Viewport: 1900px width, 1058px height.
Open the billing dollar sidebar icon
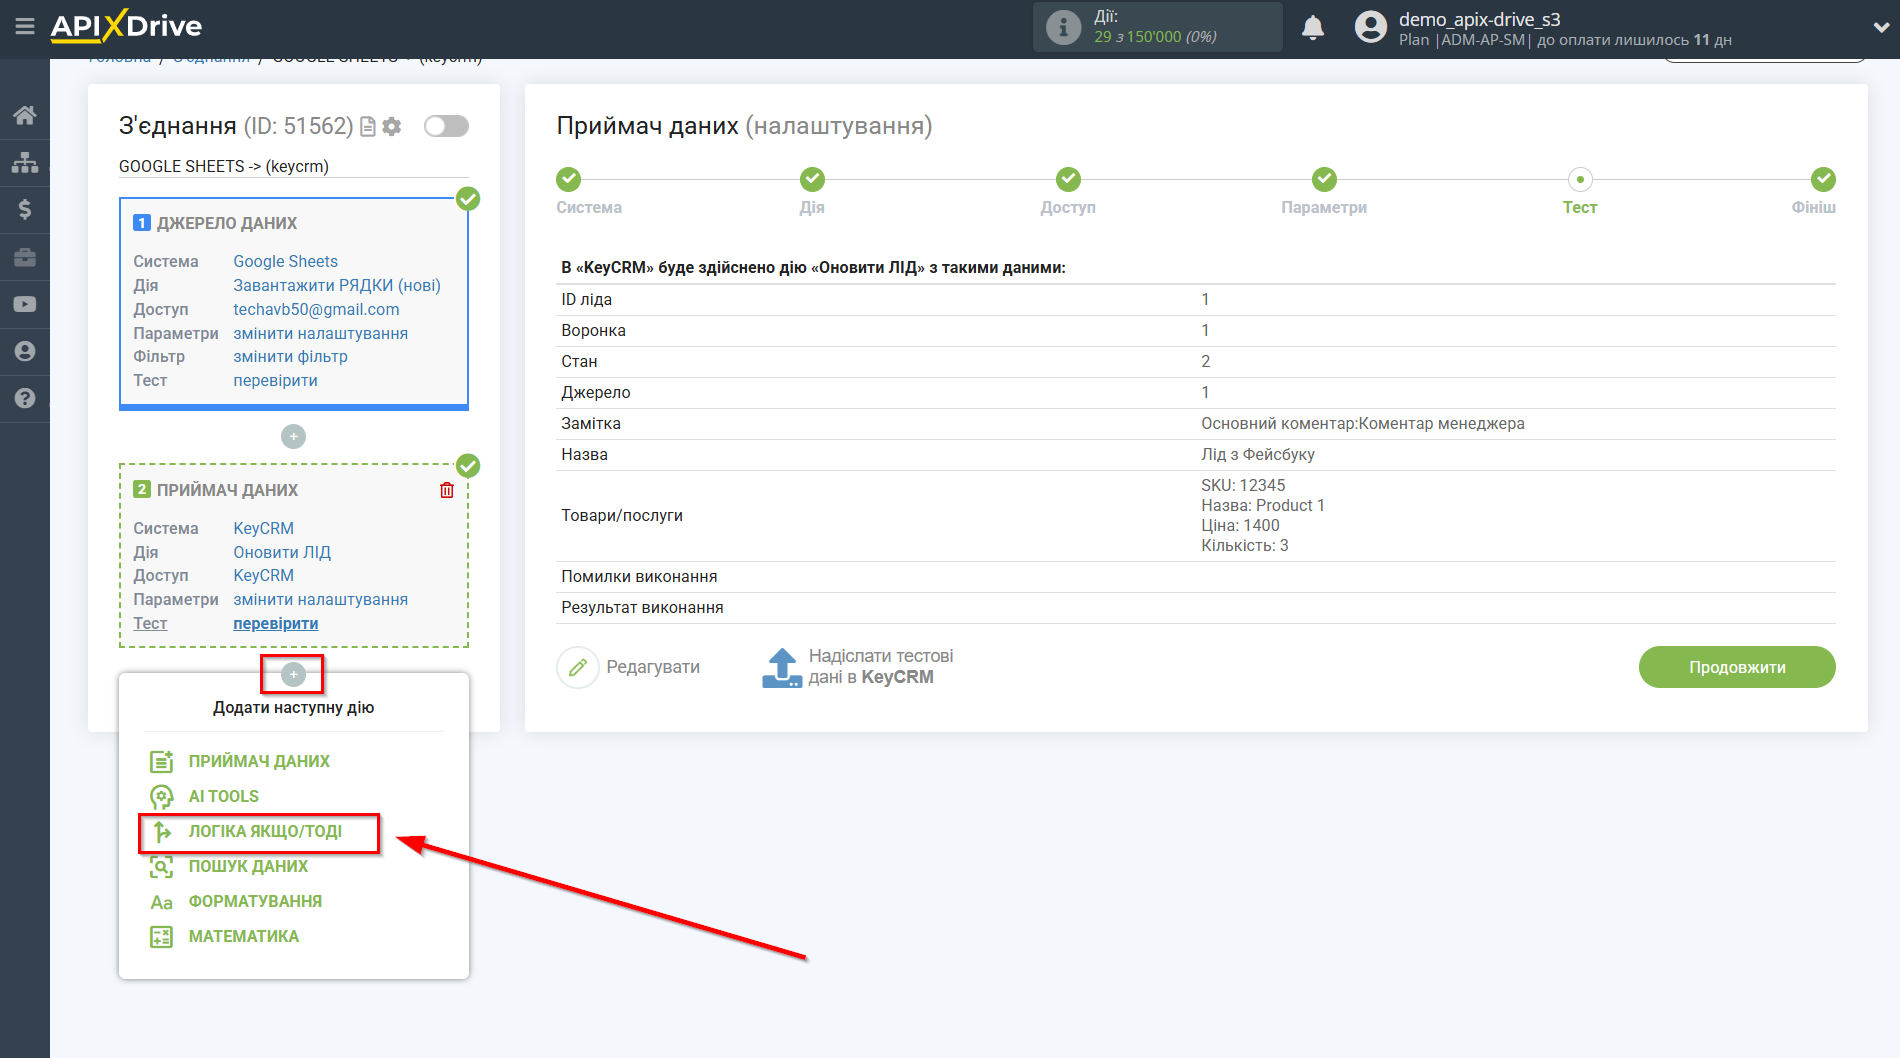coord(25,209)
